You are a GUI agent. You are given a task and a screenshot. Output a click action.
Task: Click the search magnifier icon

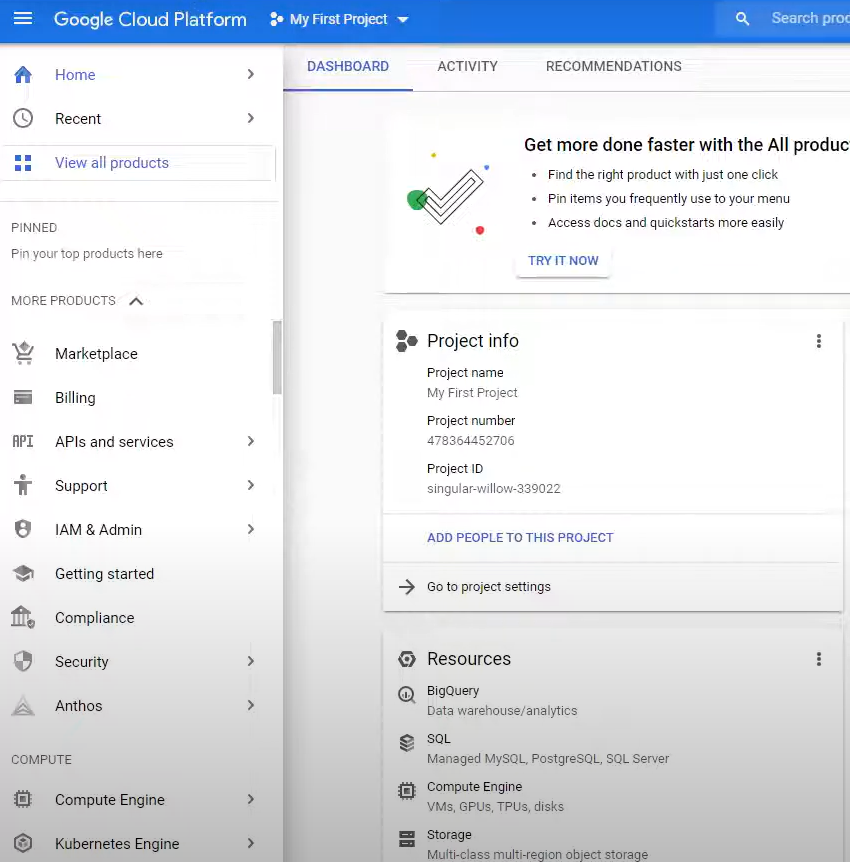click(742, 19)
